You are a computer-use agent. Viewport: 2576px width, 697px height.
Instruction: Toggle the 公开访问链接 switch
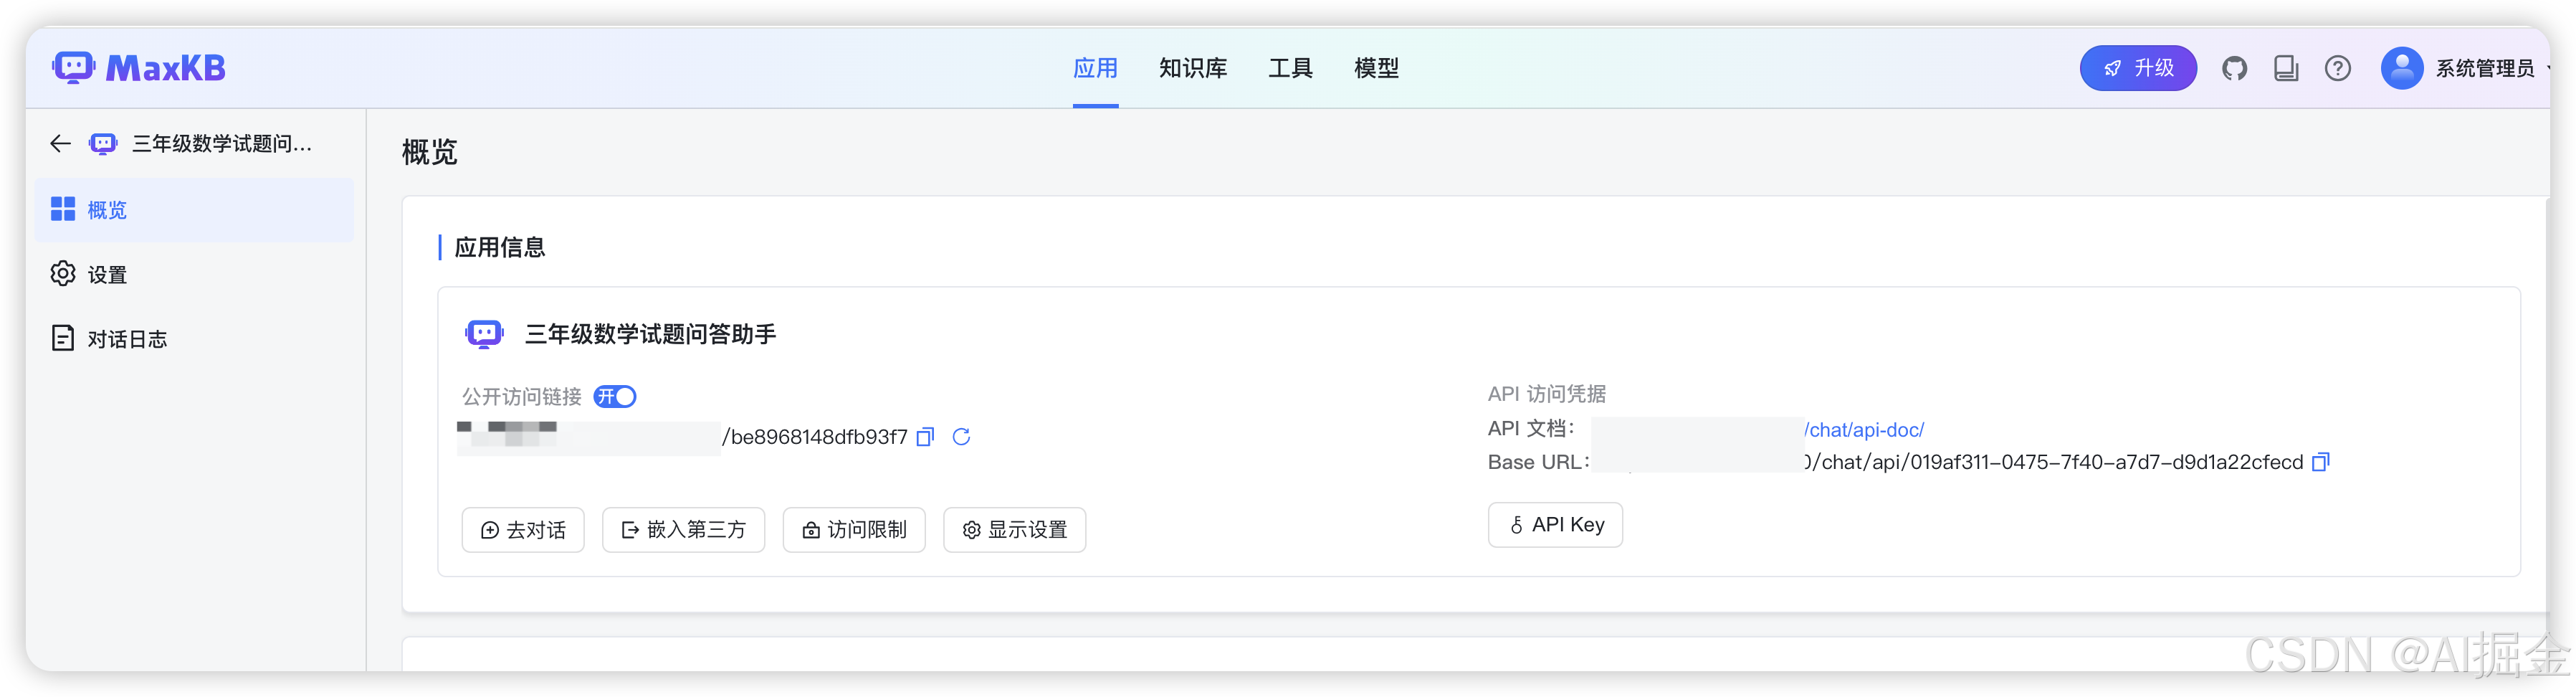coord(615,397)
